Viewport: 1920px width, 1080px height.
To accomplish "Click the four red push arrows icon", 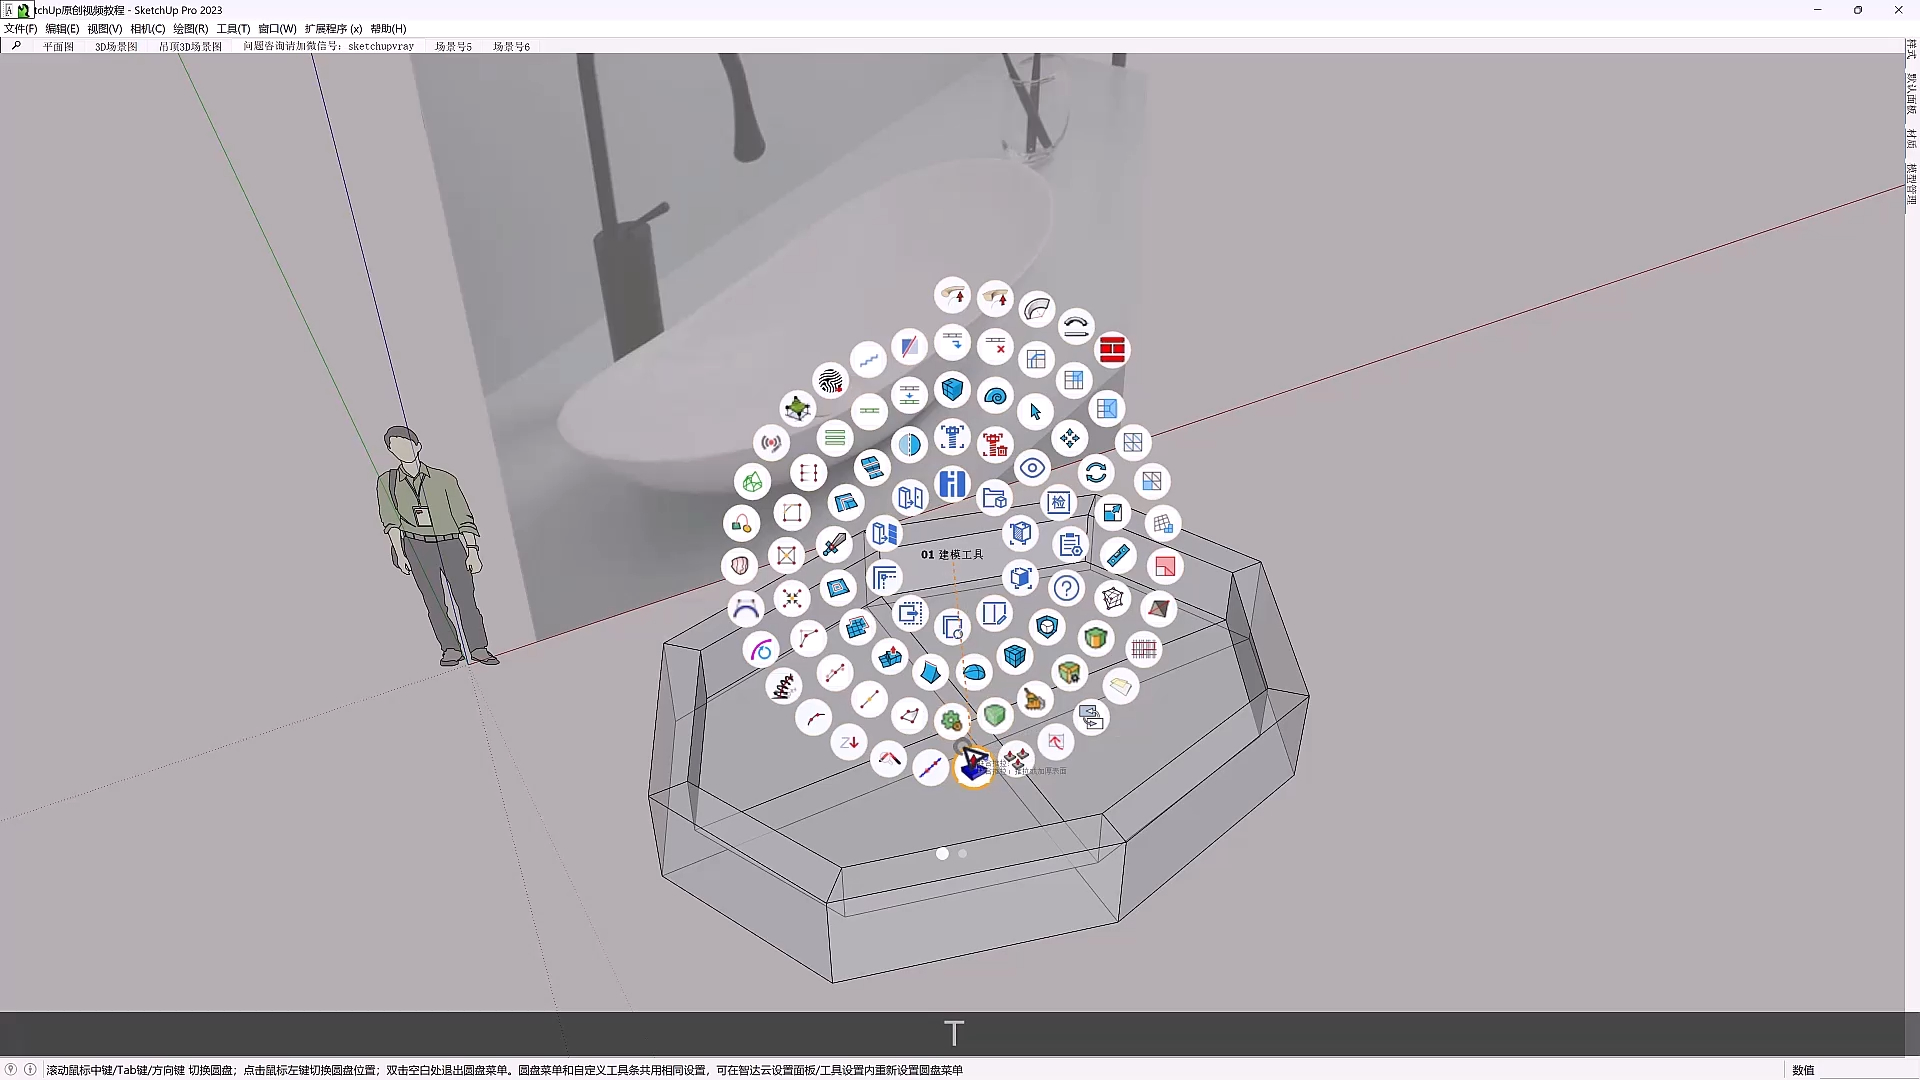I will pos(1015,759).
